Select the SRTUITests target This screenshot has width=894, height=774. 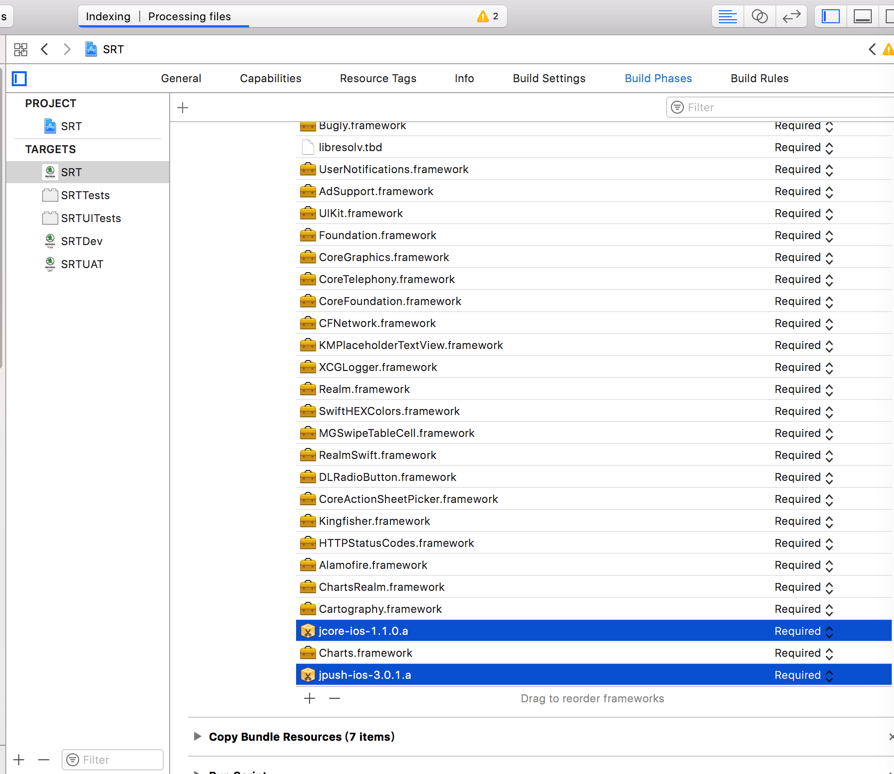(88, 218)
